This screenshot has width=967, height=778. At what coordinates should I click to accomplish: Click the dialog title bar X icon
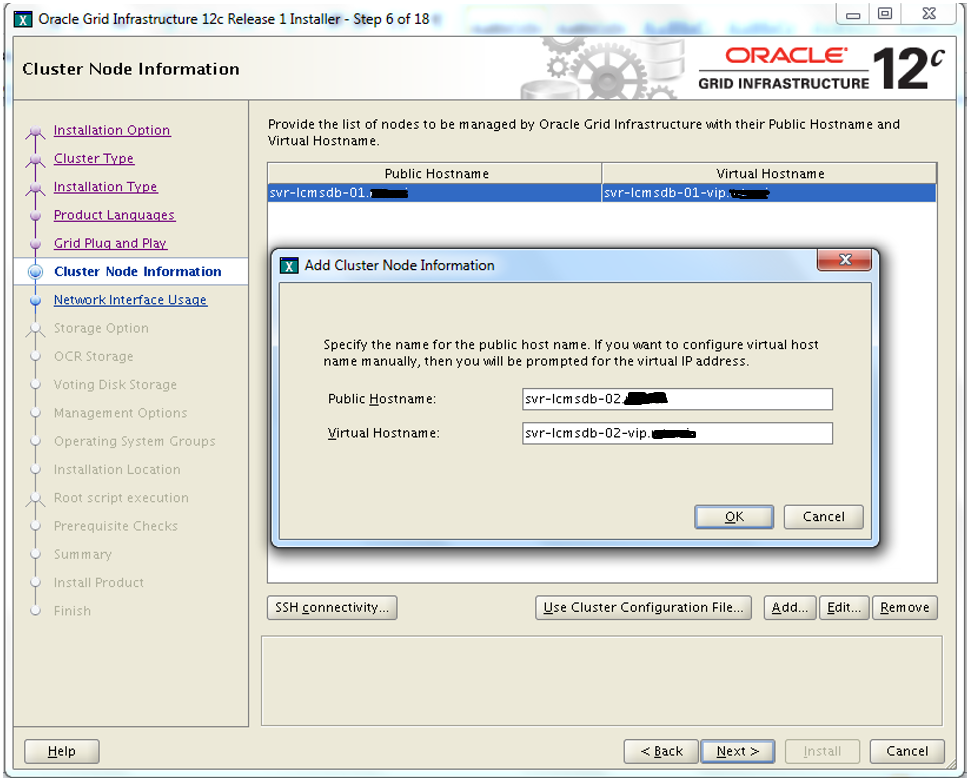pos(288,266)
